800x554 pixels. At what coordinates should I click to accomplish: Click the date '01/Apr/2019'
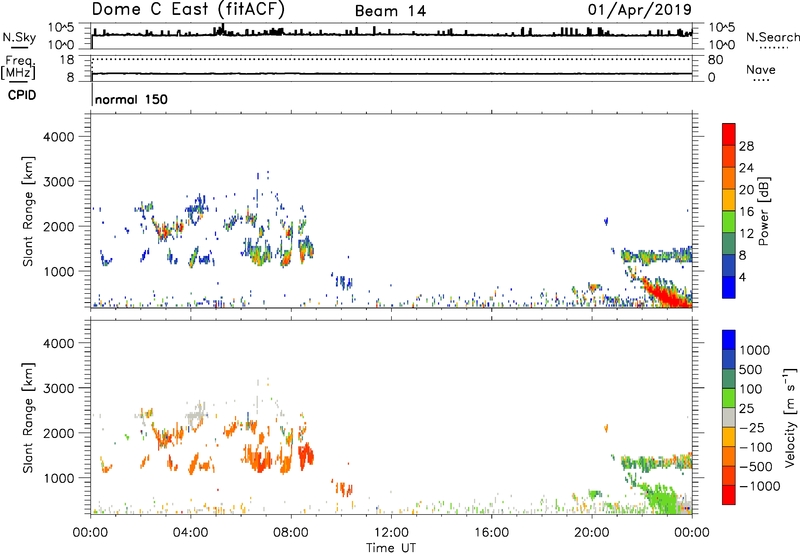click(x=640, y=10)
